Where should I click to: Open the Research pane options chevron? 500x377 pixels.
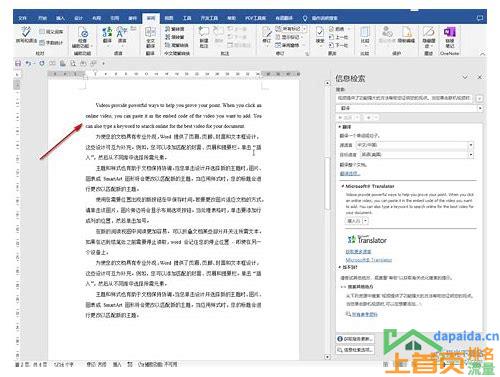pos(465,77)
